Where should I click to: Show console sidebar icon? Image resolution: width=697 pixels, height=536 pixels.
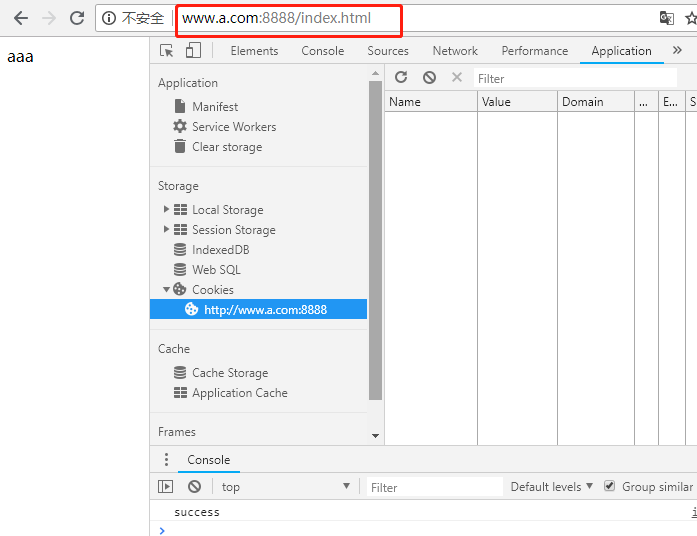(x=165, y=487)
